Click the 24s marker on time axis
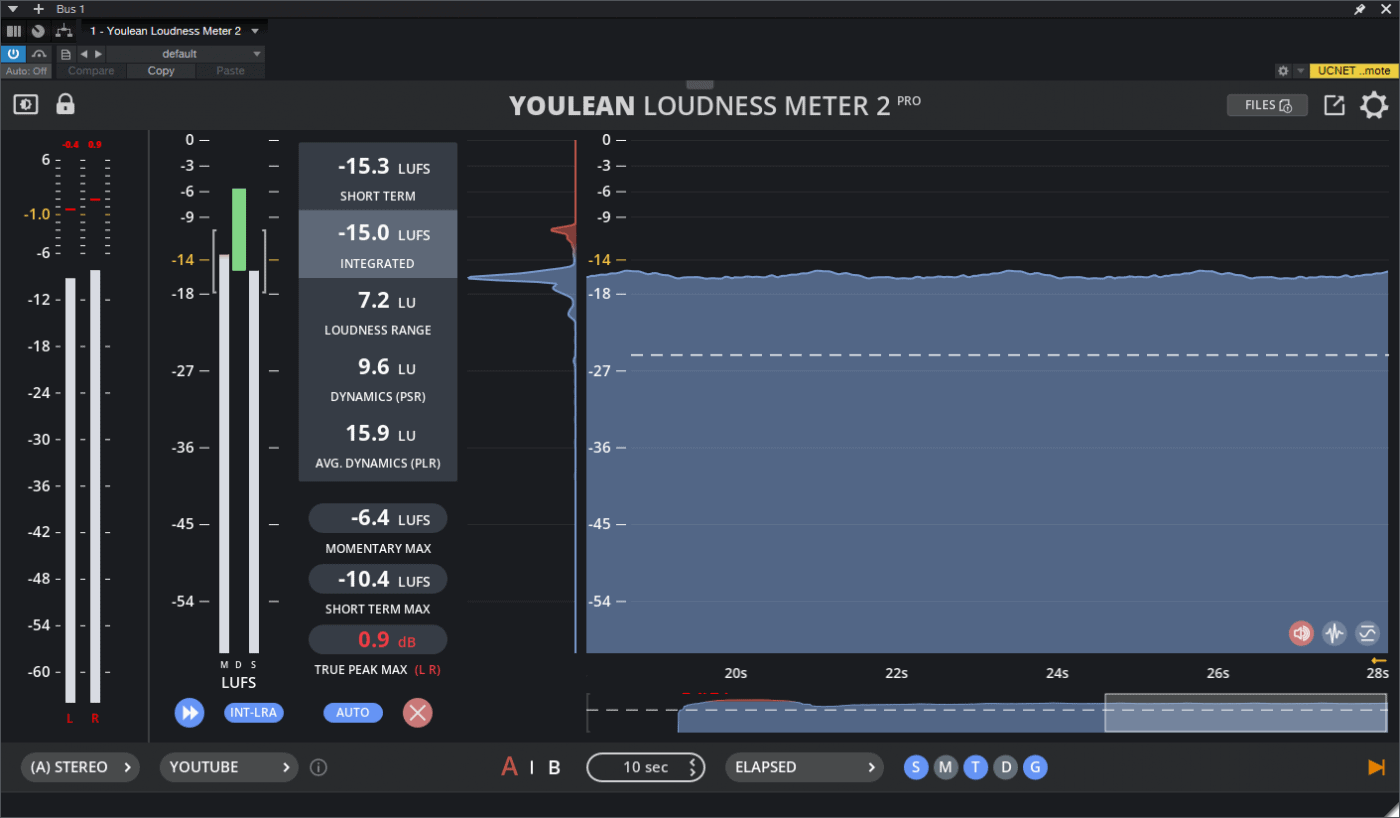 coord(1057,673)
